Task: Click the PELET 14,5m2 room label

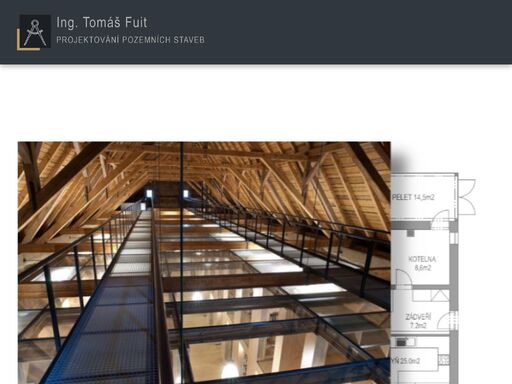Action: (x=413, y=197)
